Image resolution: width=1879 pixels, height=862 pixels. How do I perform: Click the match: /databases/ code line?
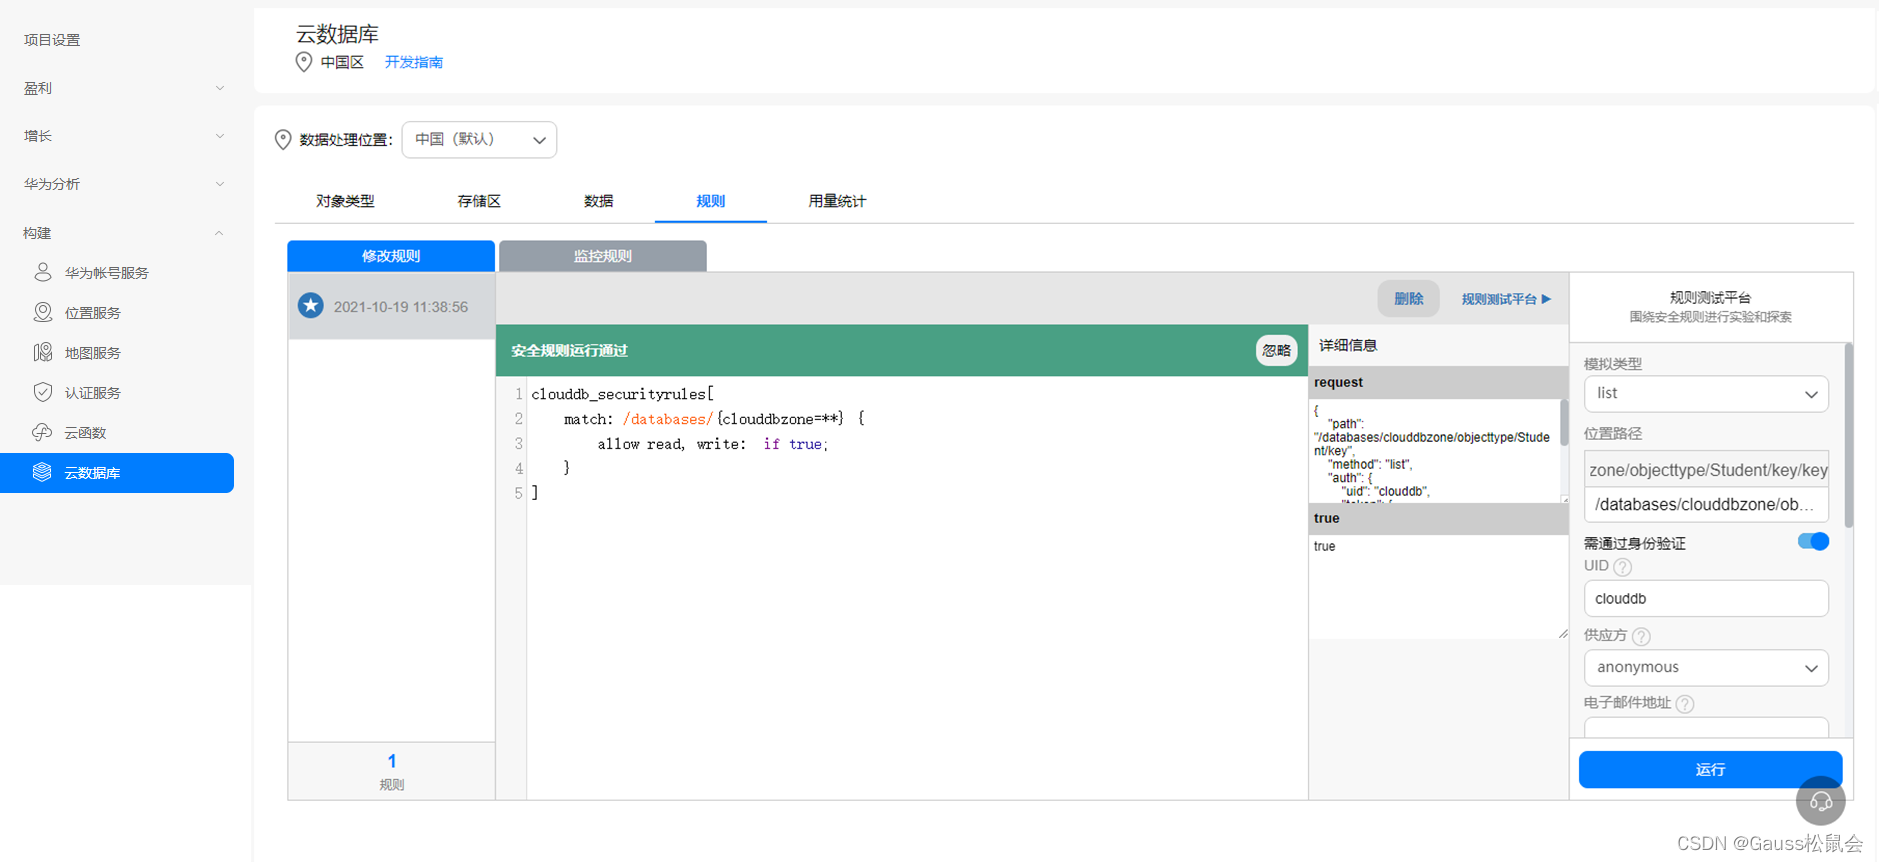[714, 419]
